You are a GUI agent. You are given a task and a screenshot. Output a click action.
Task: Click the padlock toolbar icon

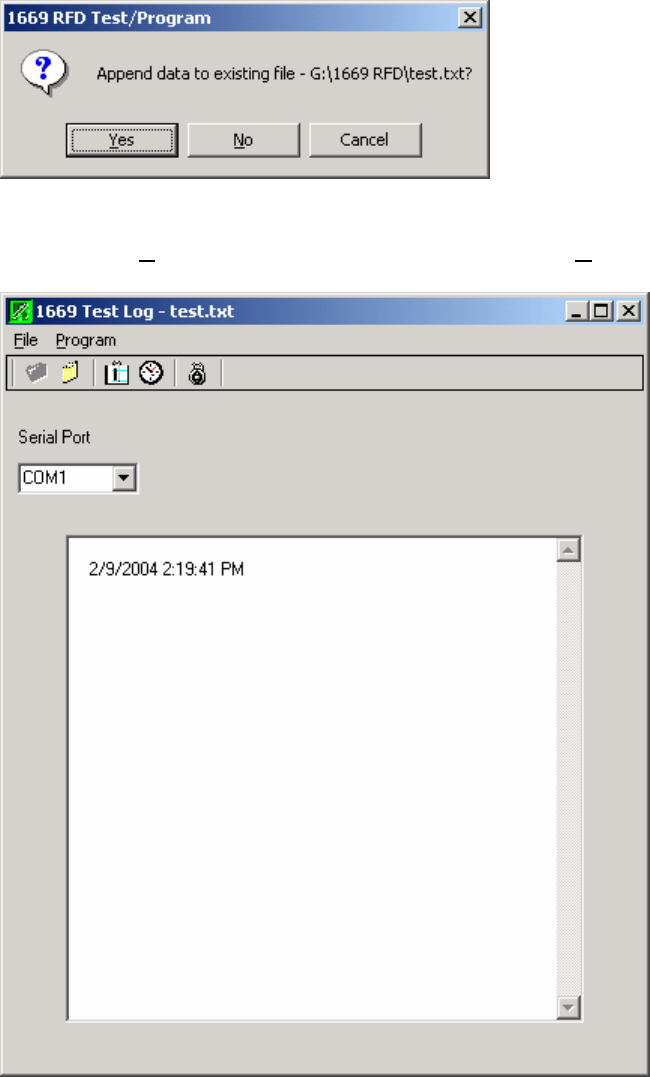click(x=198, y=373)
